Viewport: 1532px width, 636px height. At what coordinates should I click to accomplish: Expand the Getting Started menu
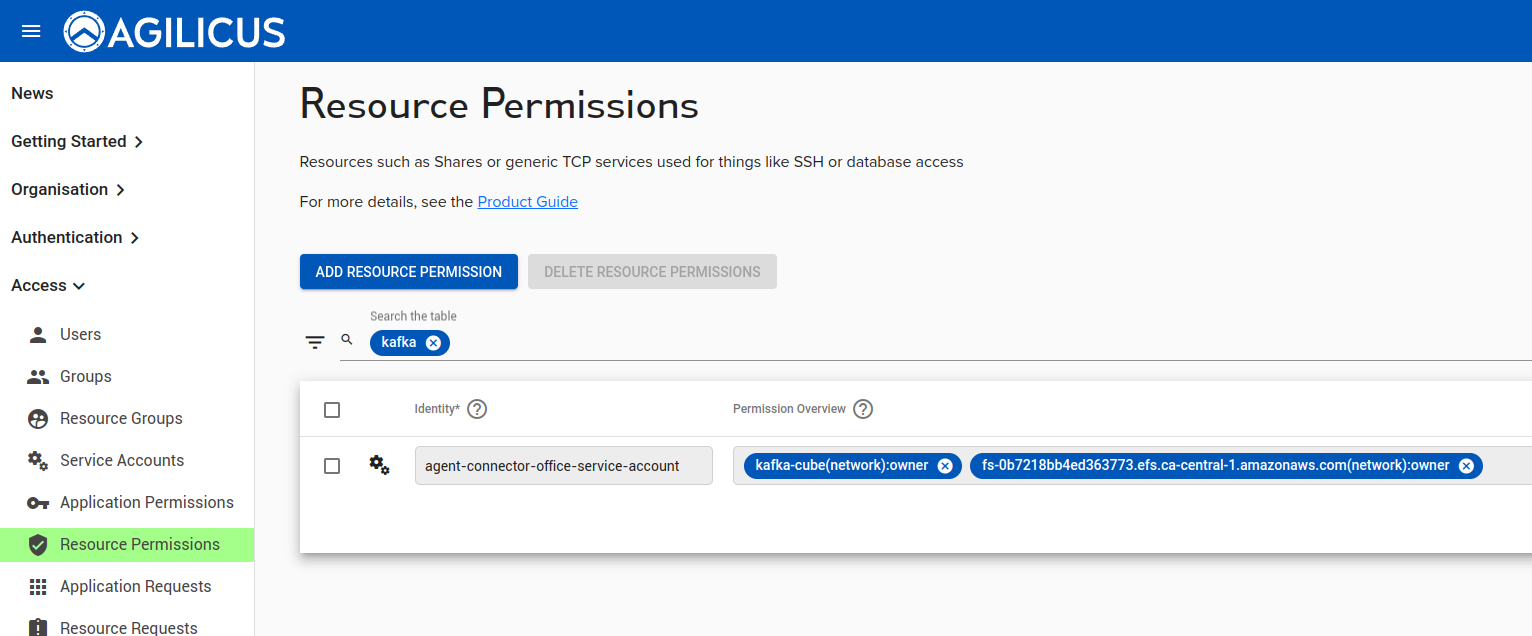[x=77, y=141]
